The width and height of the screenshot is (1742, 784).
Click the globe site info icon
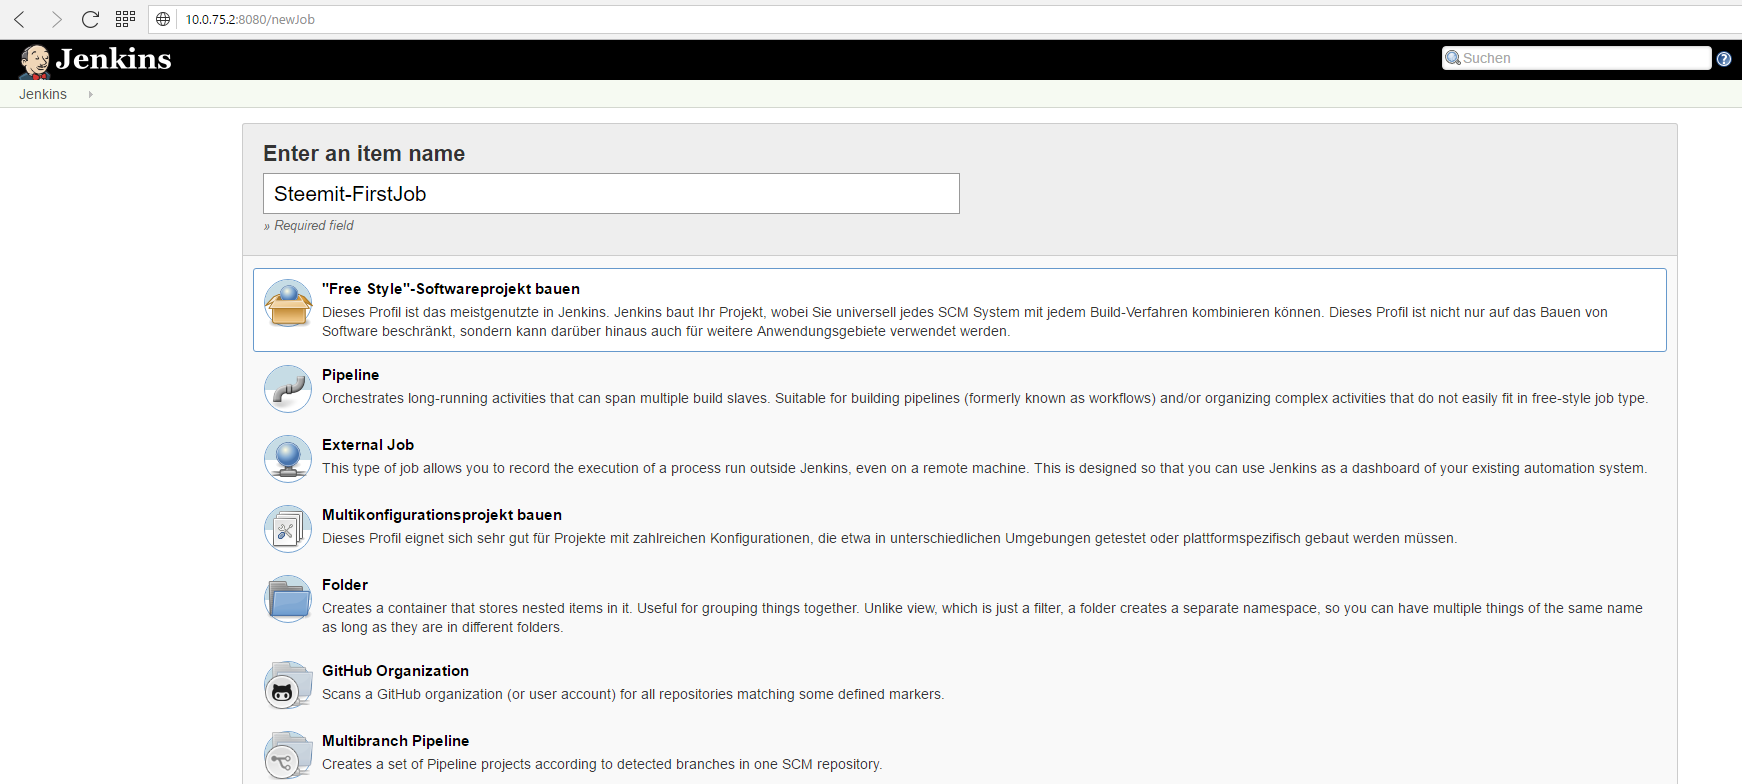[x=163, y=19]
